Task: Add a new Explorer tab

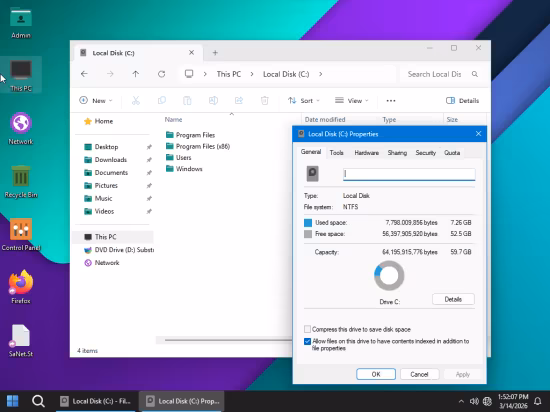Action: point(215,53)
